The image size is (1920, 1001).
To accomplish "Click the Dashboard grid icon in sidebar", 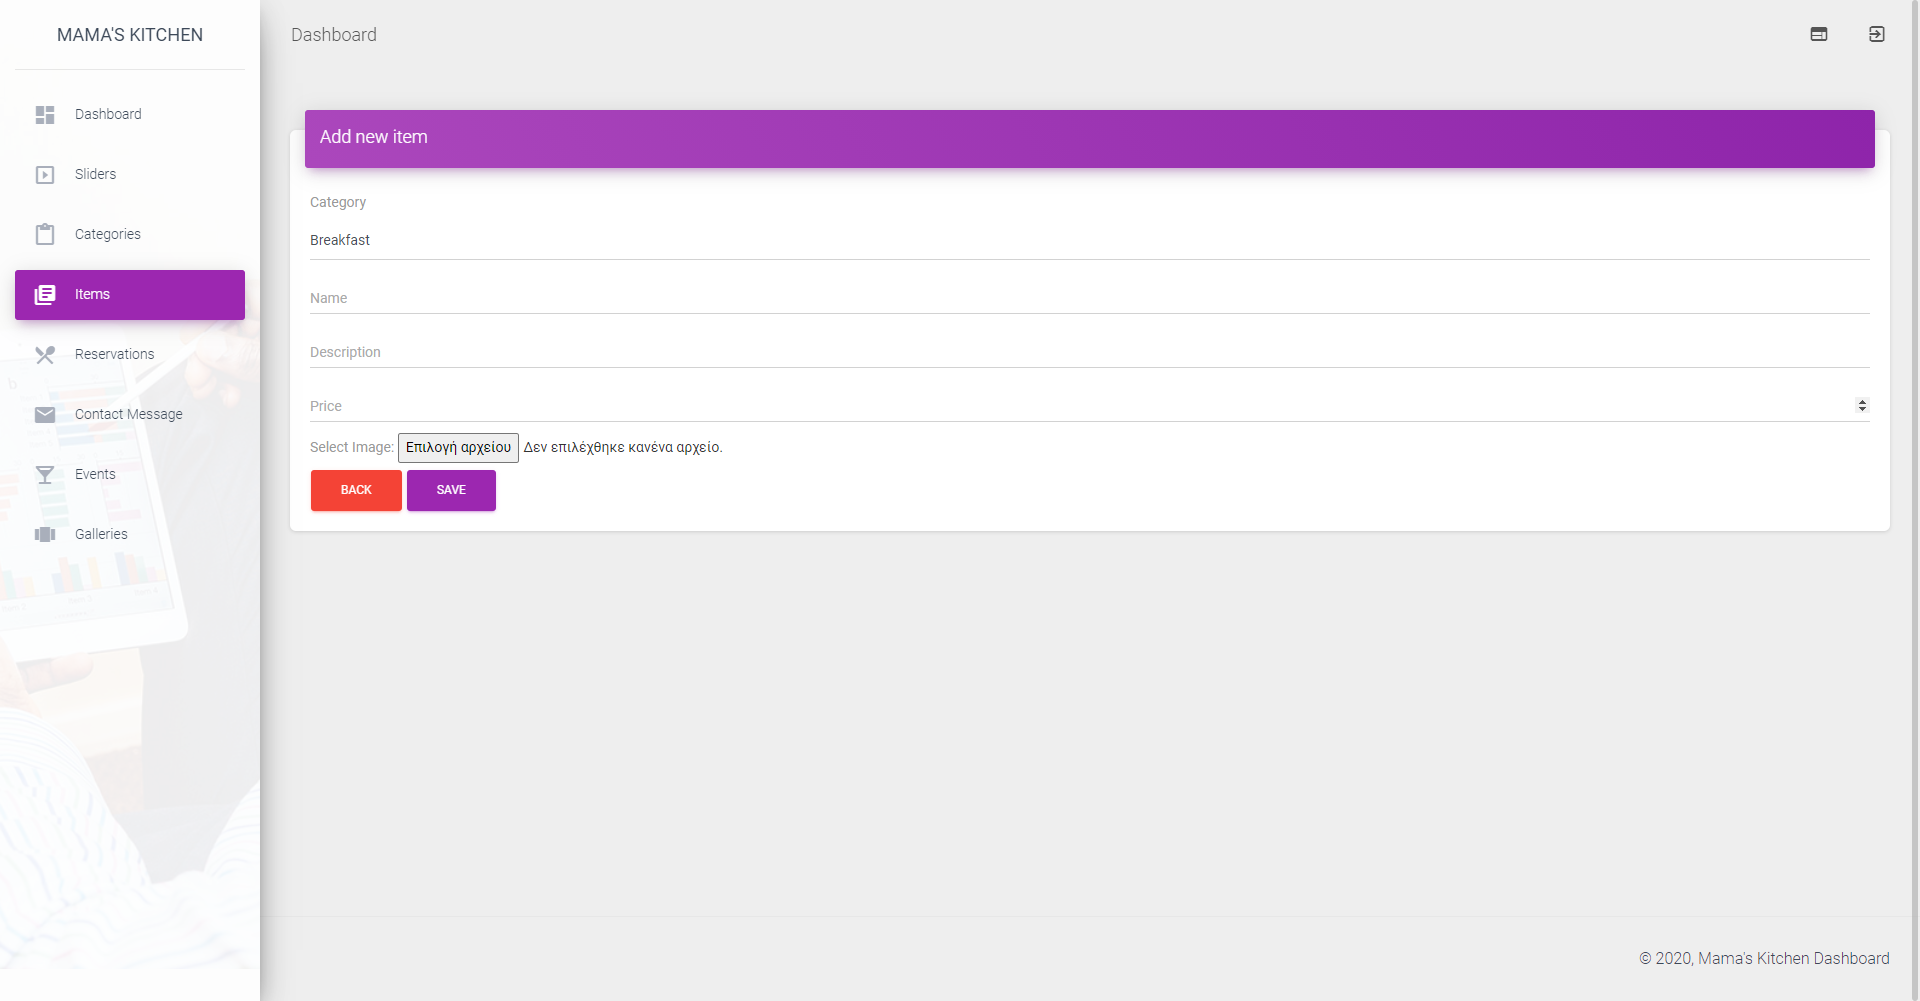I will (x=45, y=115).
